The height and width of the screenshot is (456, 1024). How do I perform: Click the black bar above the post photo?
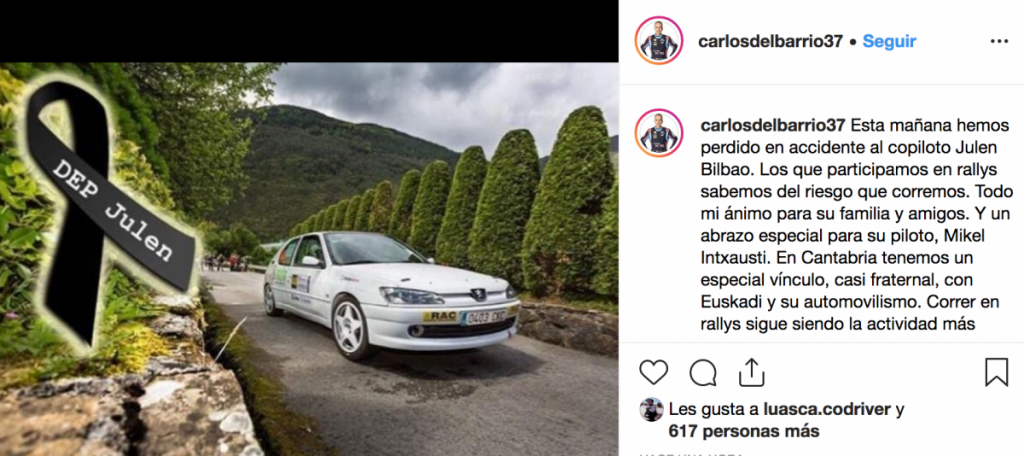click(x=309, y=31)
